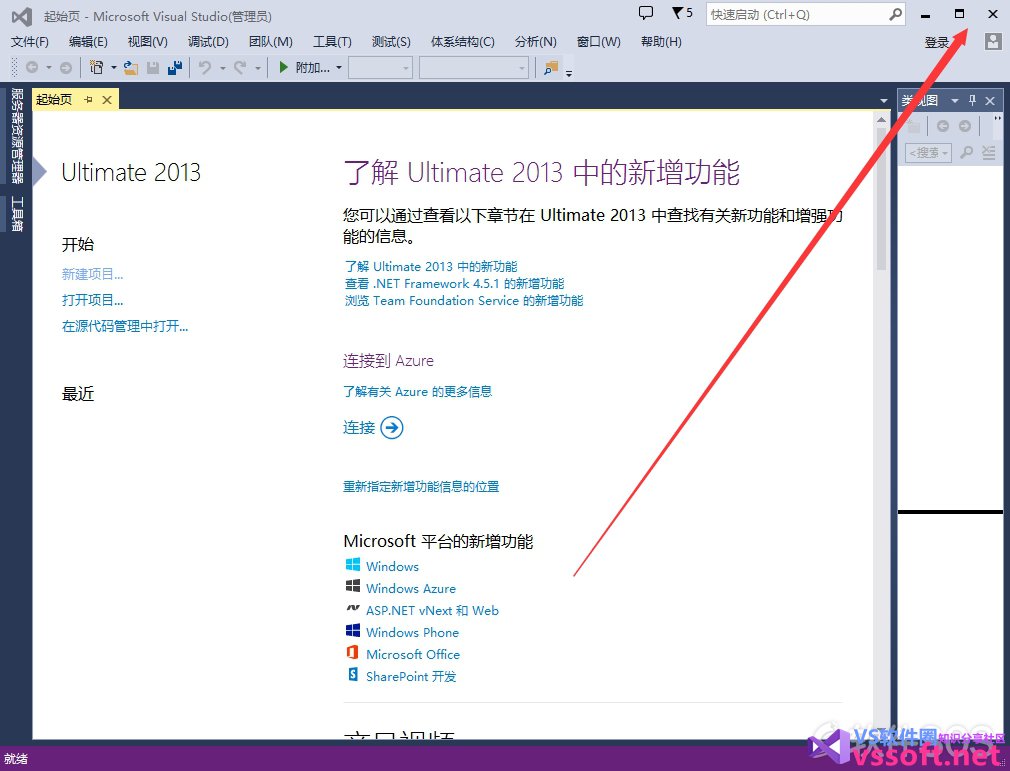1010x771 pixels.
Task: Toggle the pin on the 起始页 tab
Action: (89, 100)
